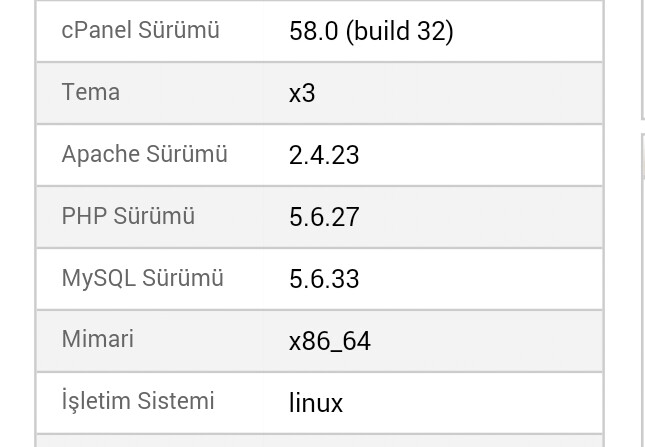Select the PHP version 5.6.27 value
Screen dimensions: 645x447
(x=324, y=217)
